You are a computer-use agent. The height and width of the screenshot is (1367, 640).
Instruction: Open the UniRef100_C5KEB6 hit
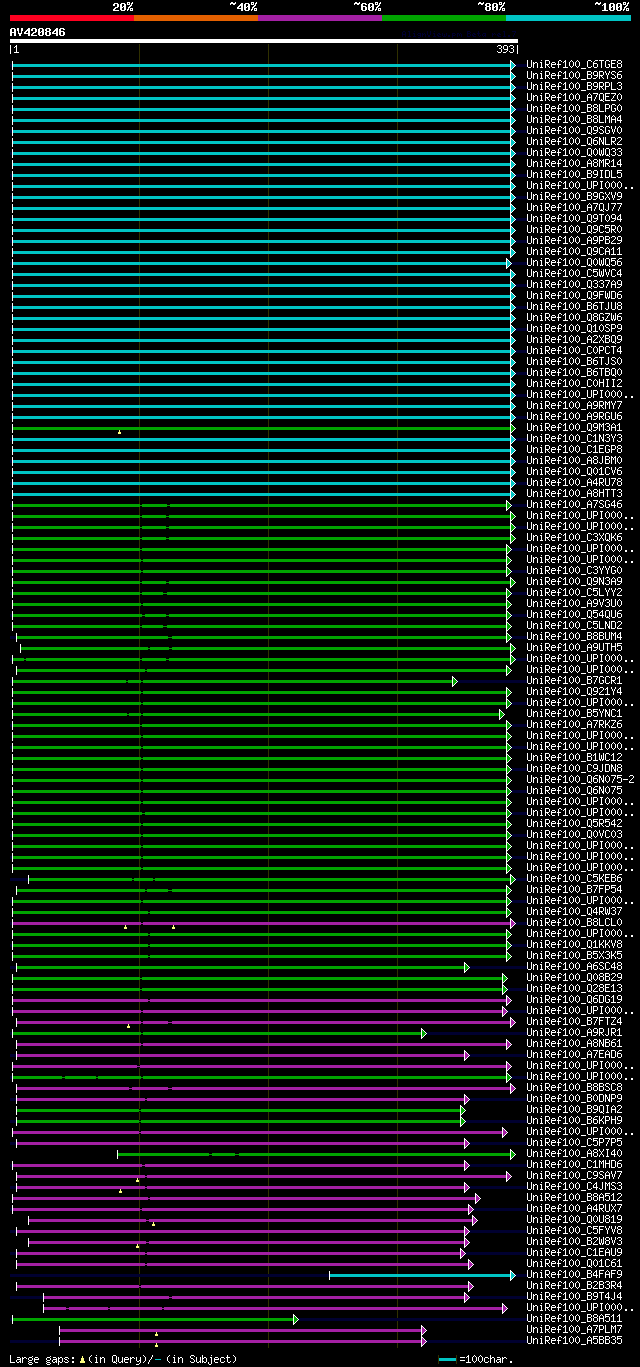tap(574, 878)
